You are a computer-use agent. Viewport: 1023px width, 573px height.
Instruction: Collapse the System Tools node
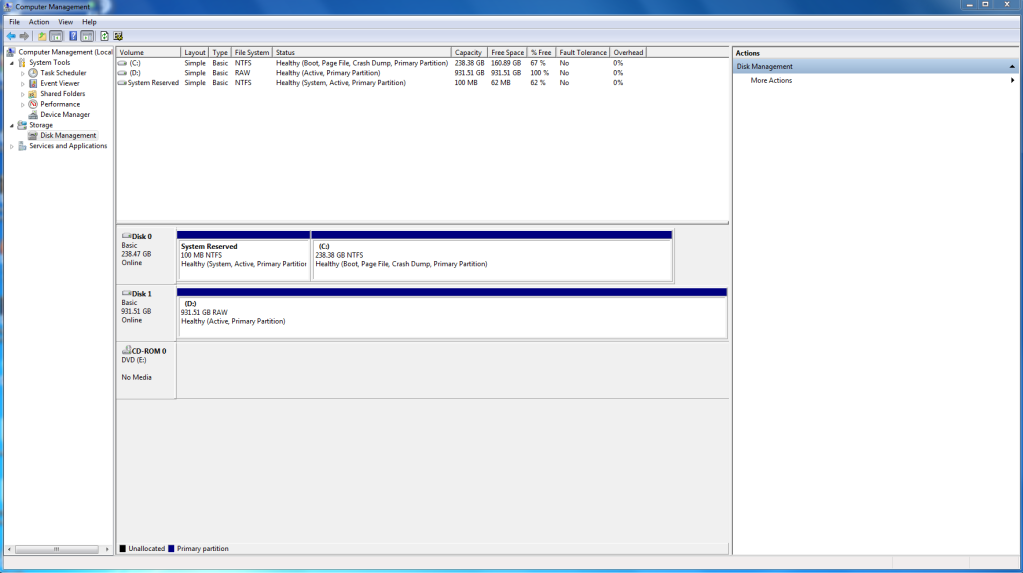(12, 62)
